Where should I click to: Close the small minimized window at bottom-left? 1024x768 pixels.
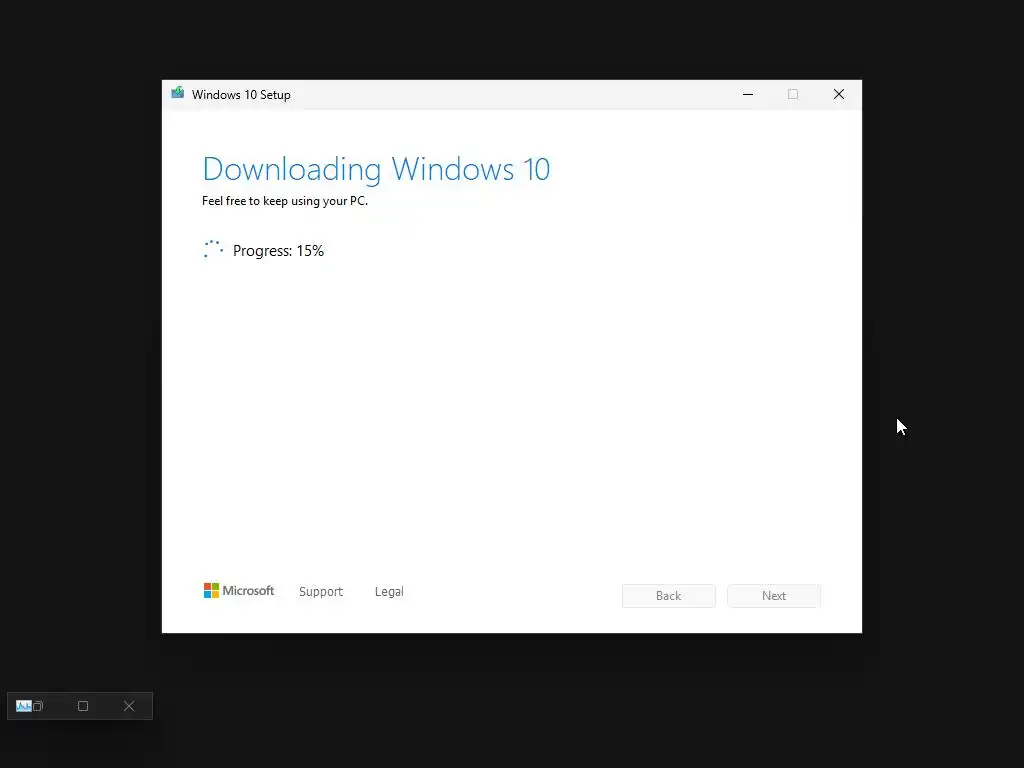pyautogui.click(x=129, y=706)
